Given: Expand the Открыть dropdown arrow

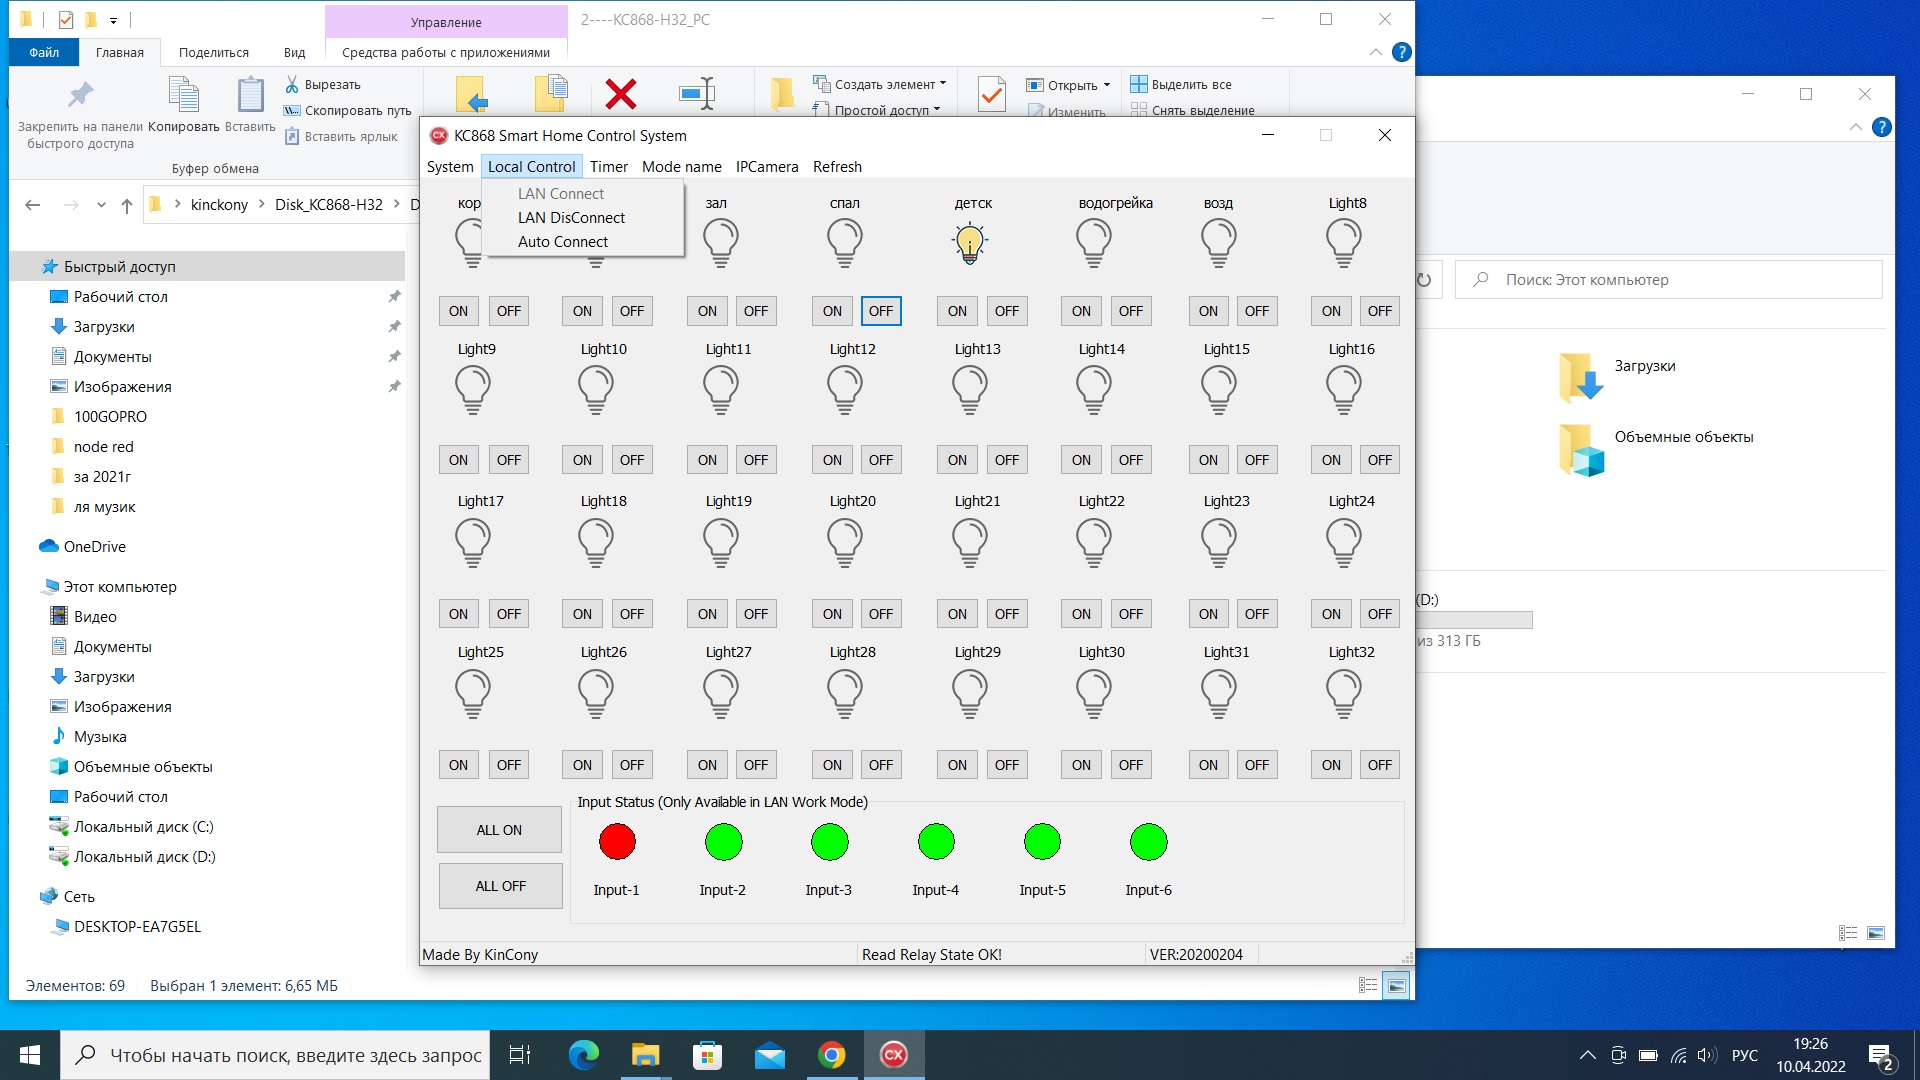Looking at the screenshot, I should (x=1107, y=85).
